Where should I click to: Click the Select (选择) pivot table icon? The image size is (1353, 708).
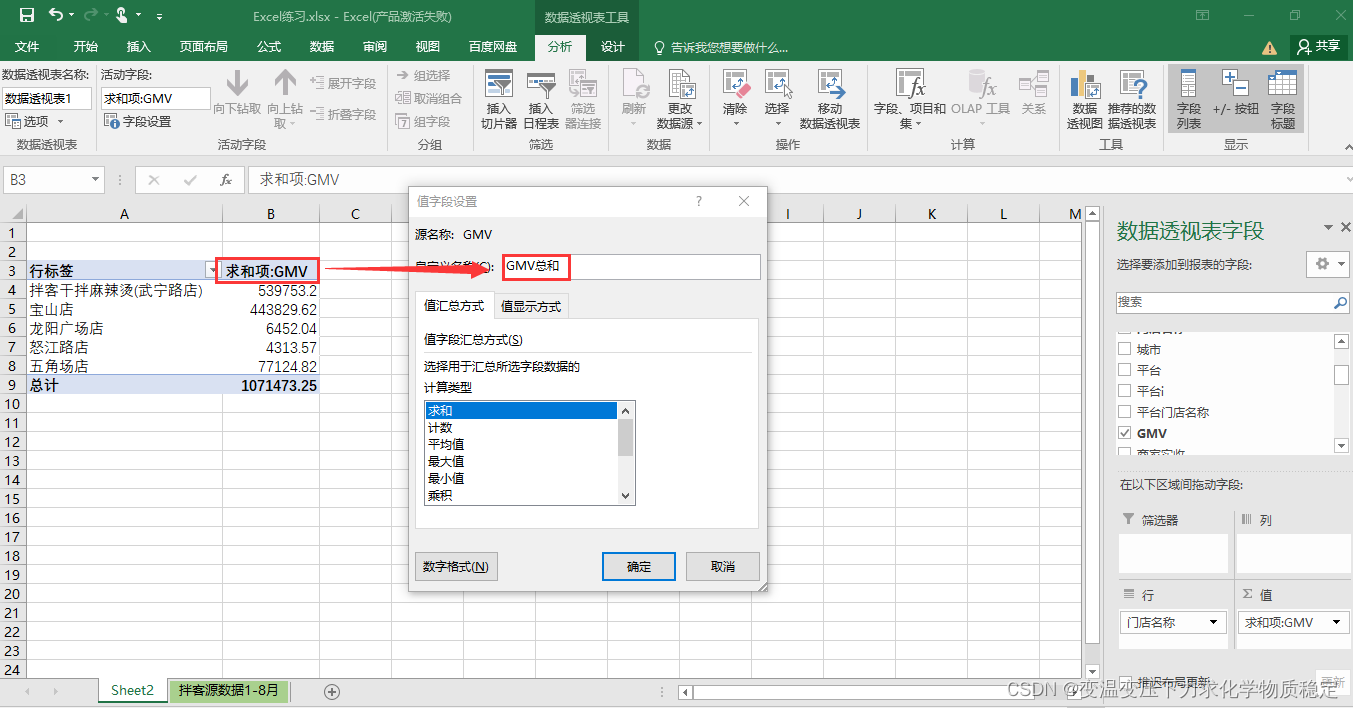[777, 84]
